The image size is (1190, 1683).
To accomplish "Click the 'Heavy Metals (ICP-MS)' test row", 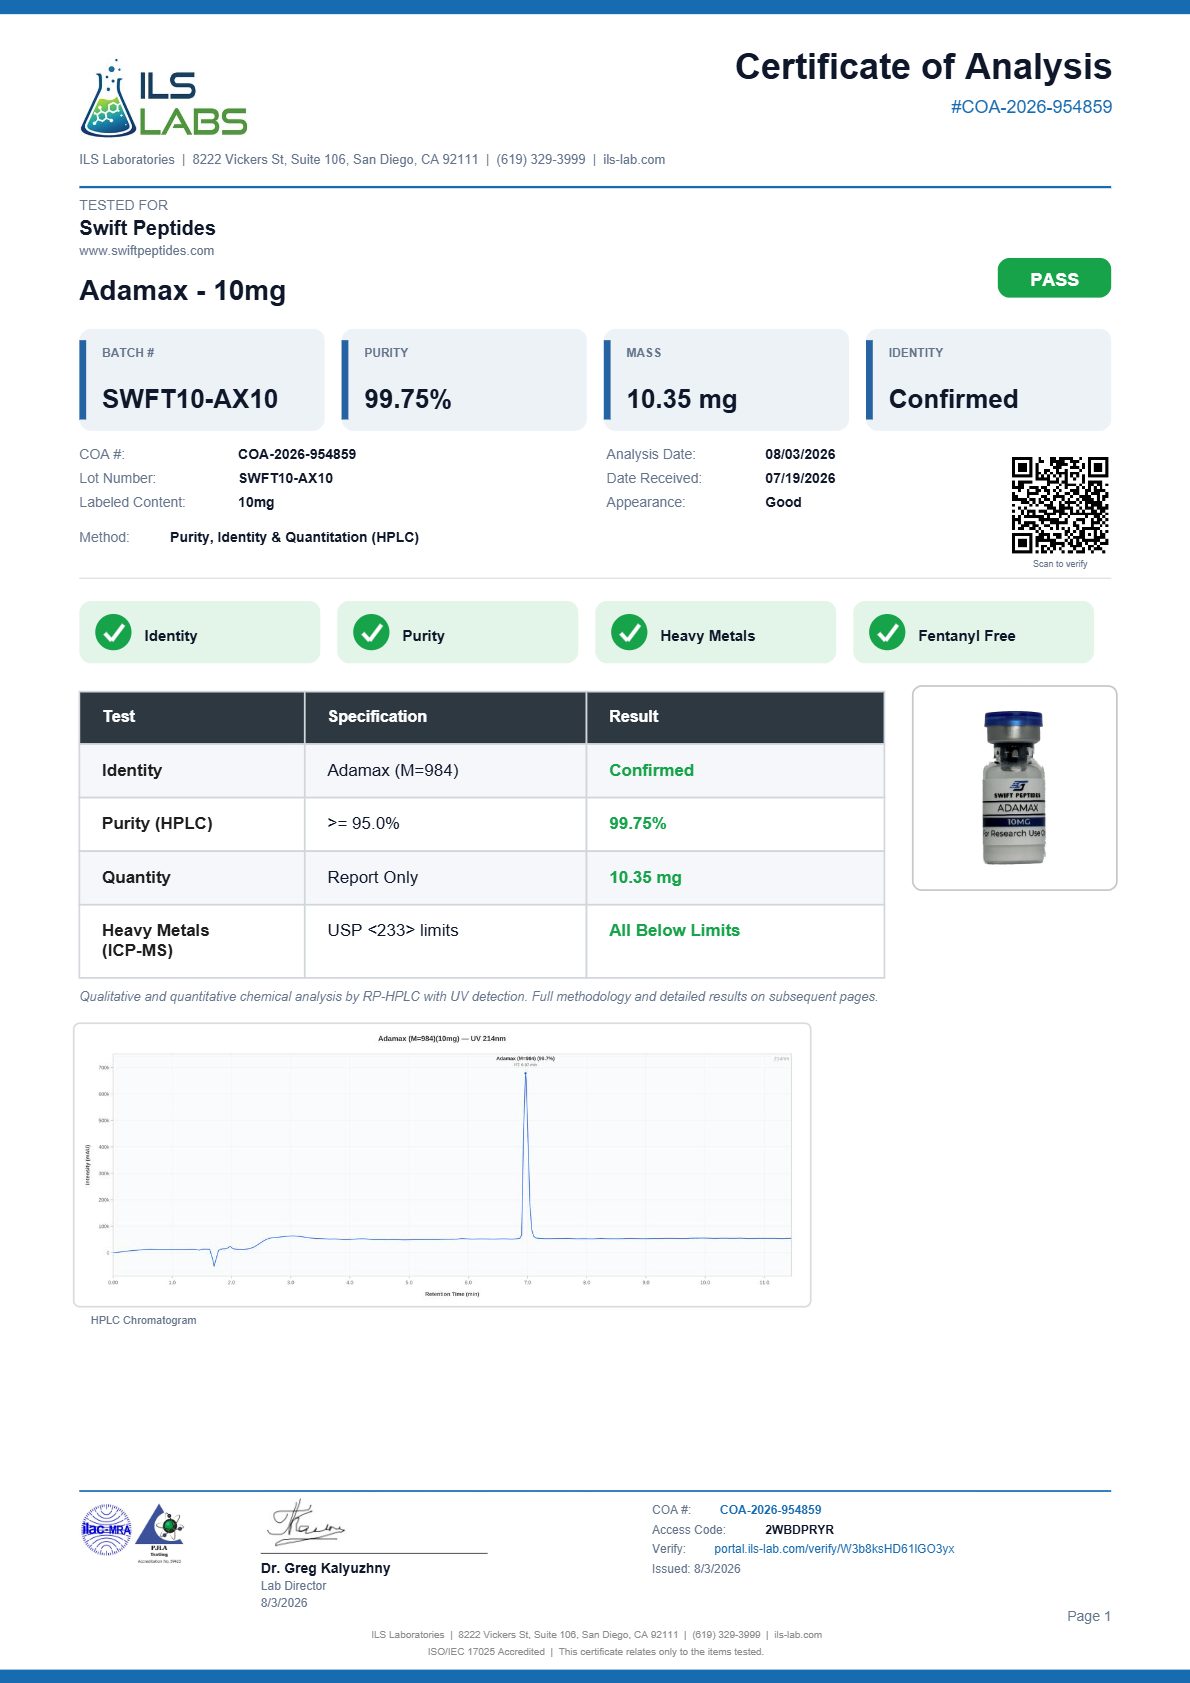I will click(482, 942).
